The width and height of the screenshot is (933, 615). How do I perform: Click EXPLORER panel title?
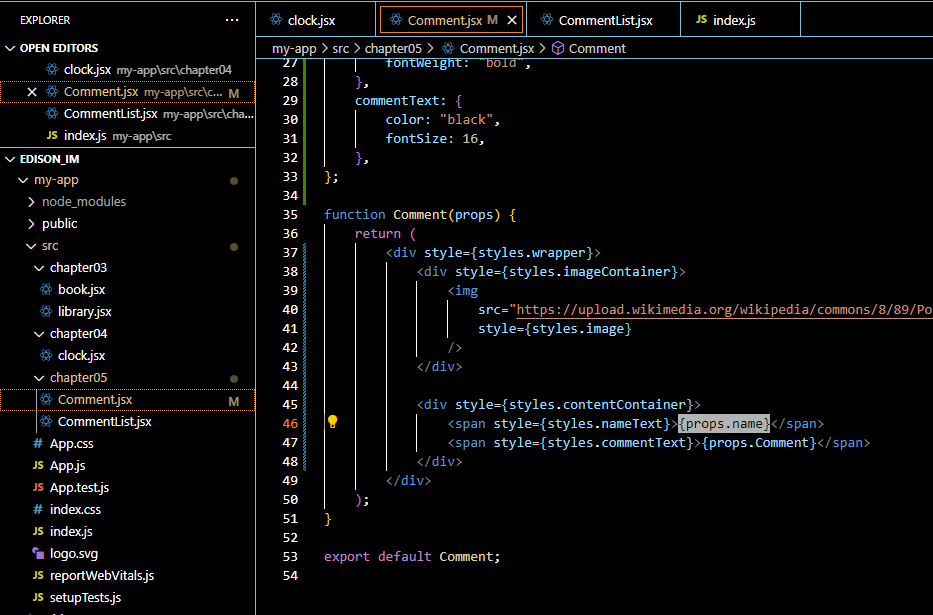(45, 20)
